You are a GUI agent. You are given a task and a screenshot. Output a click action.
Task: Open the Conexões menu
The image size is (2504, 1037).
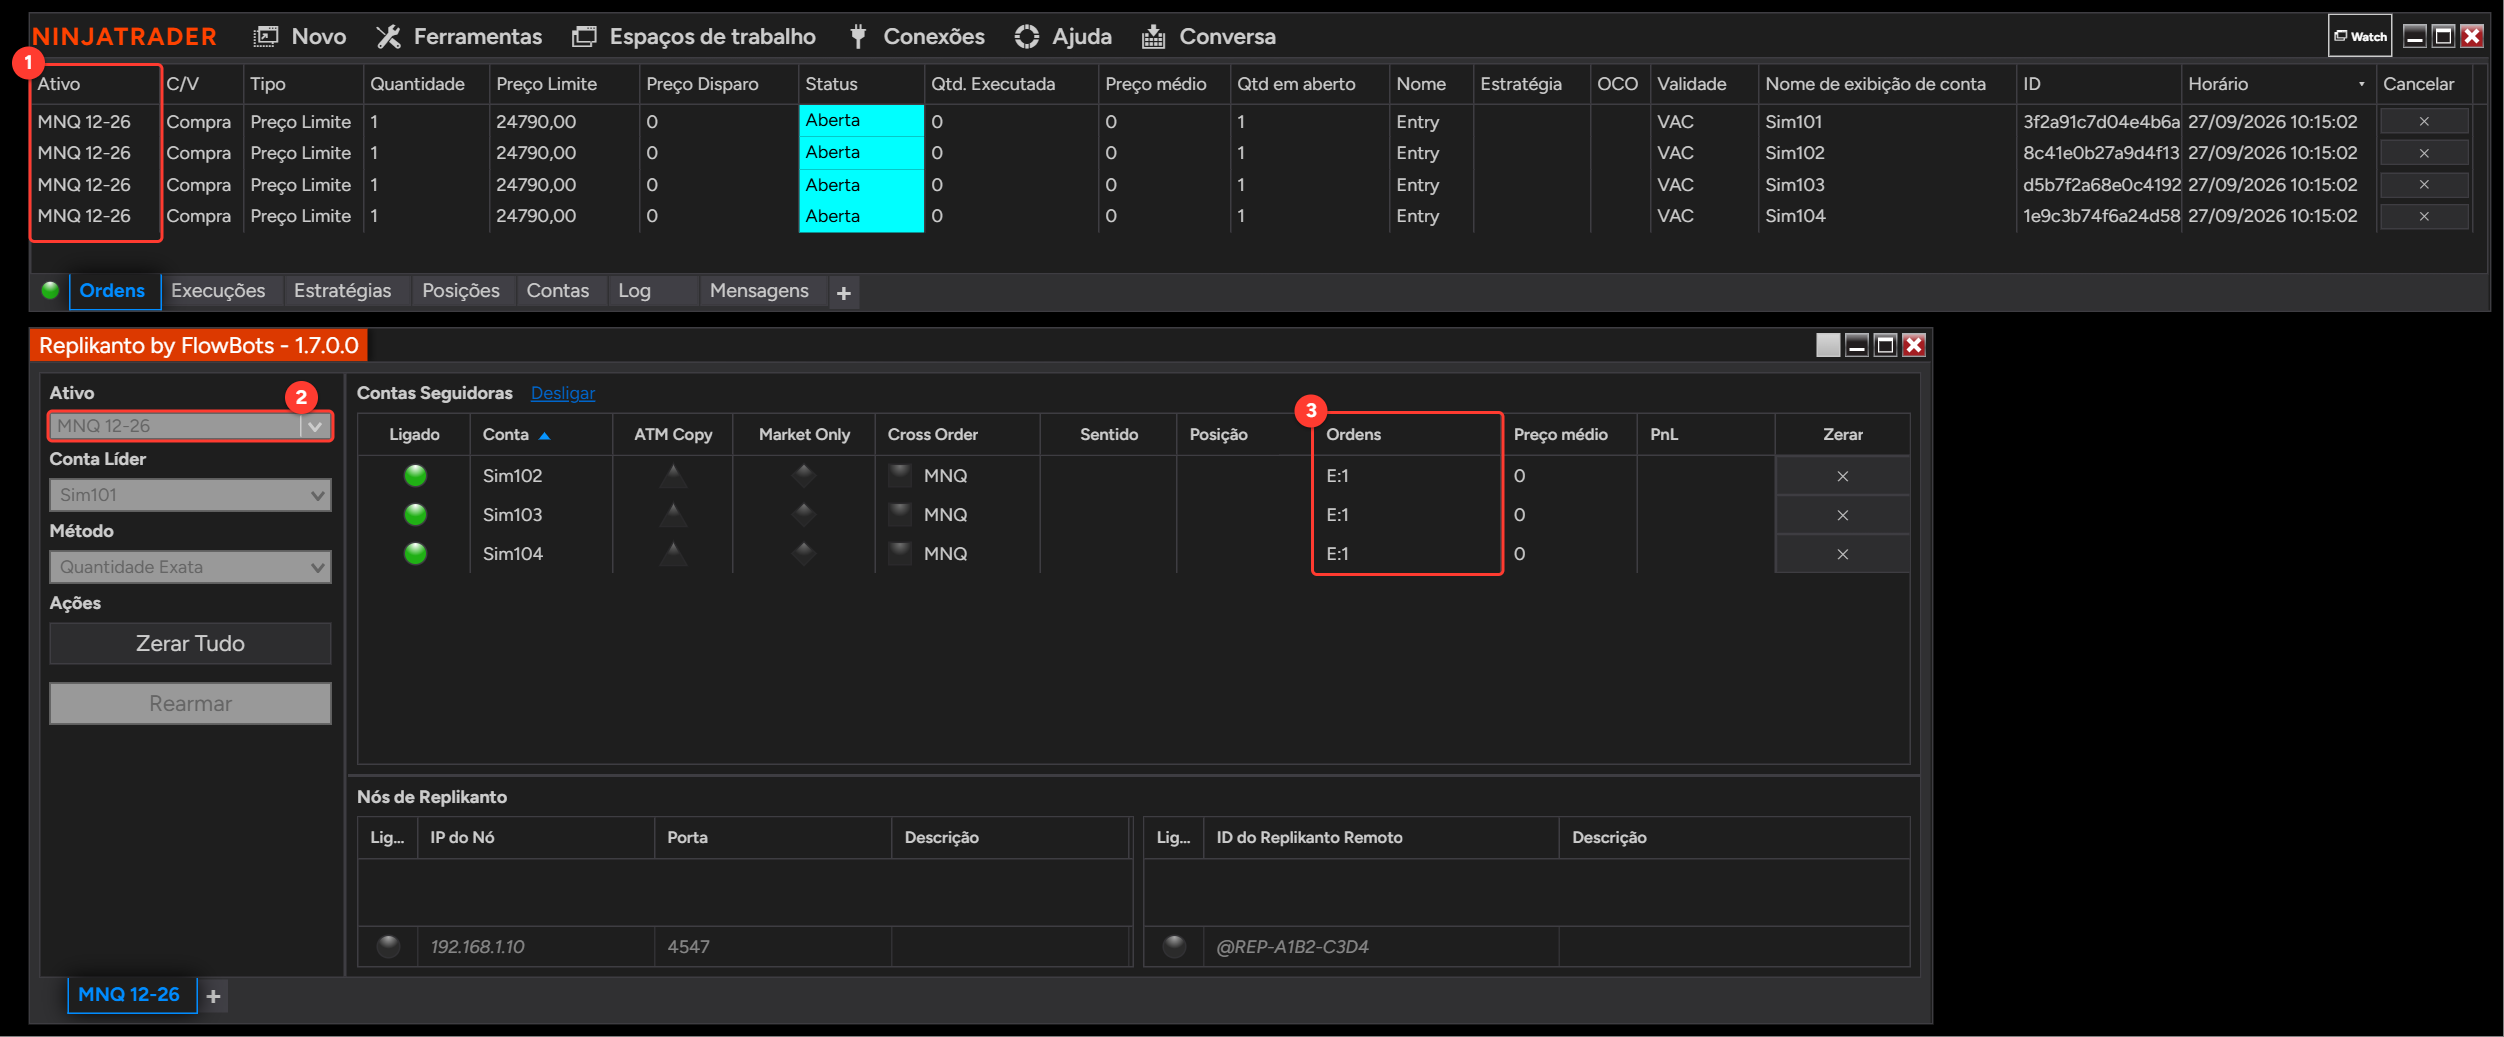tap(917, 36)
